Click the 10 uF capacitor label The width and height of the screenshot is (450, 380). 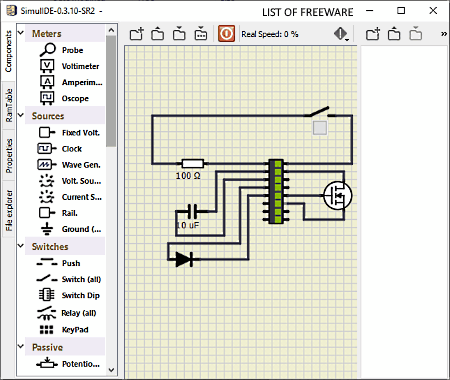click(188, 225)
